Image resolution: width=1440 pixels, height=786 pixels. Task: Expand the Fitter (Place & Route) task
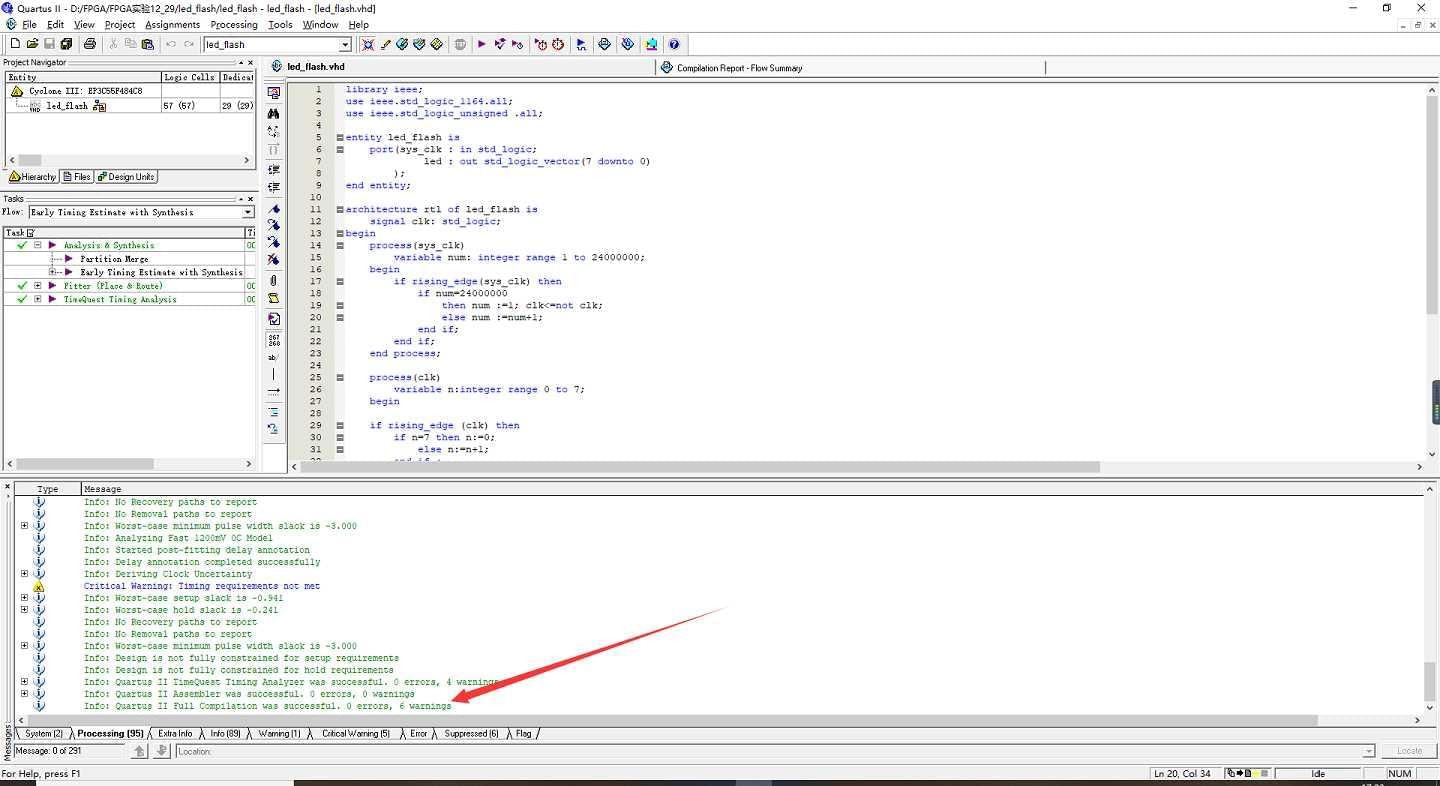(x=38, y=286)
